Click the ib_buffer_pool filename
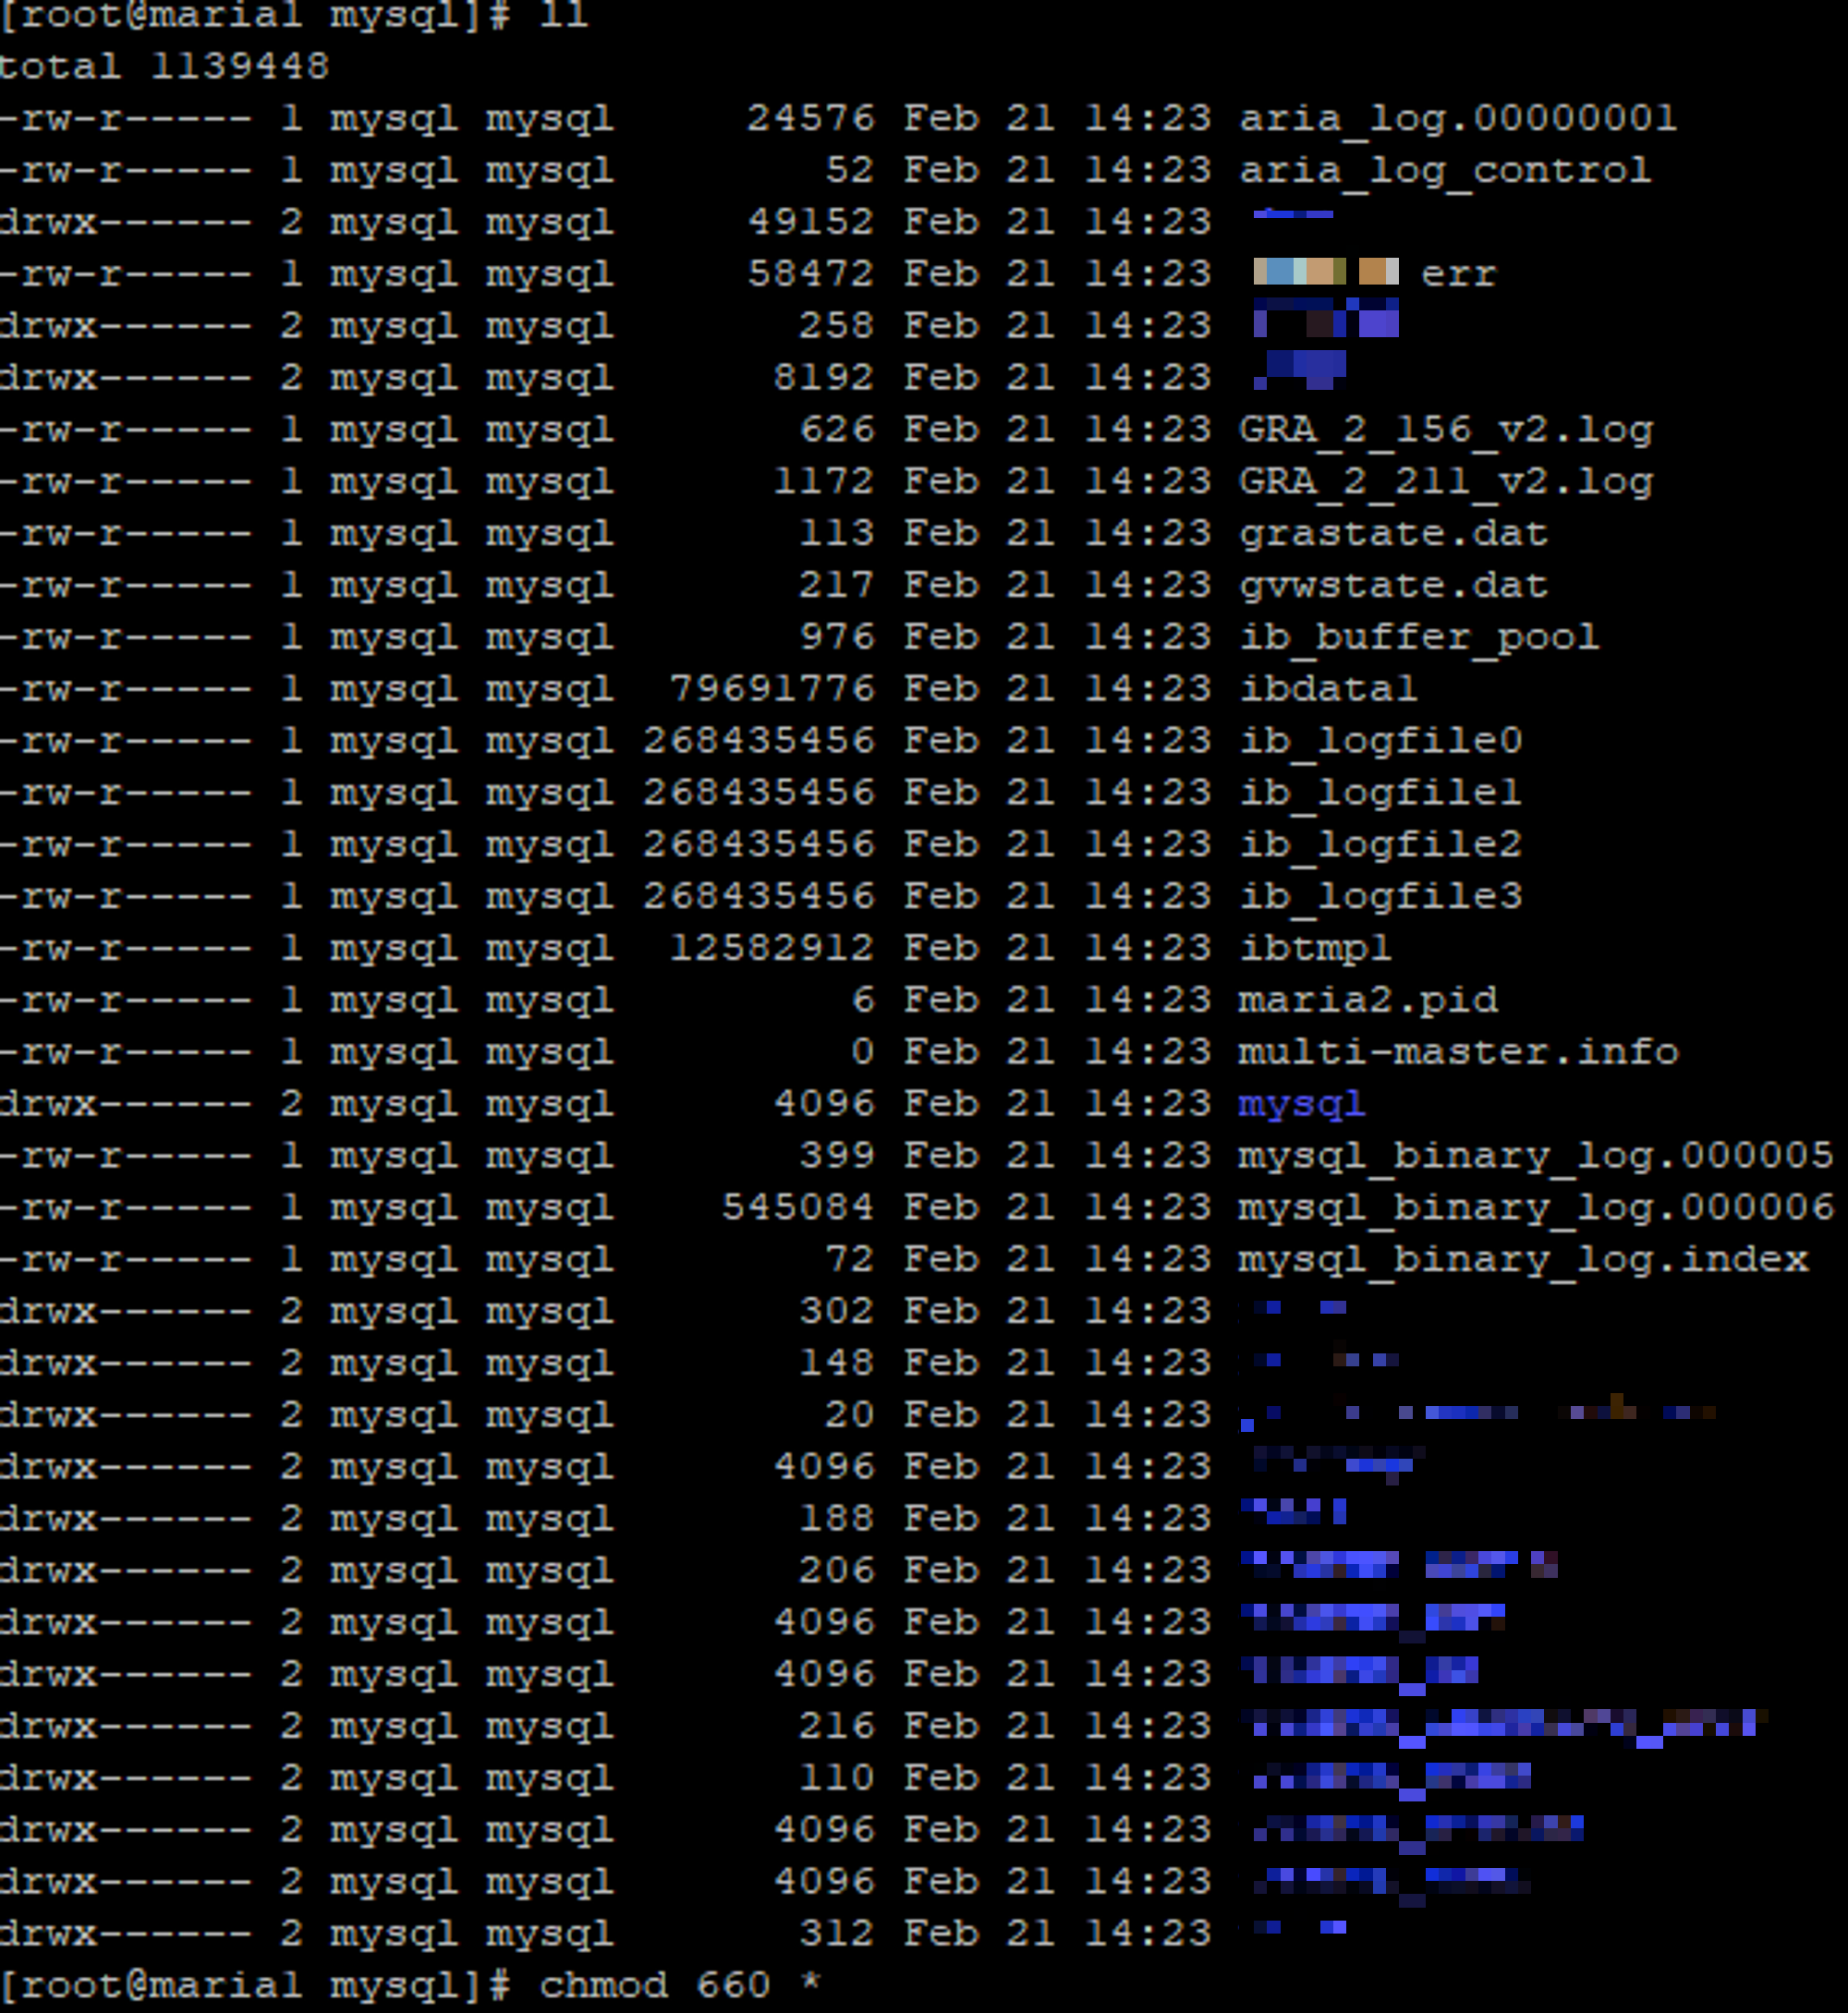The height and width of the screenshot is (2013, 1848). pyautogui.click(x=1418, y=637)
